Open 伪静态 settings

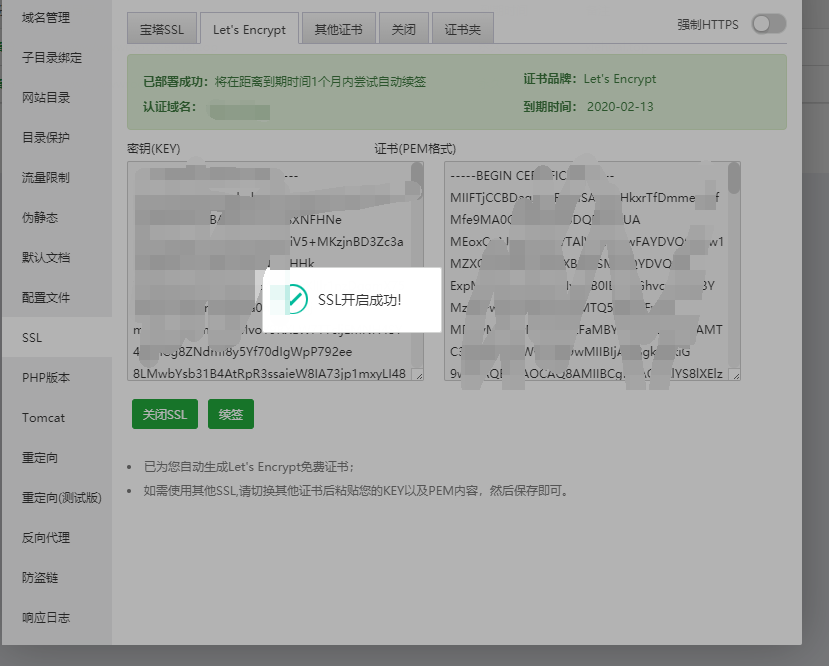click(x=40, y=218)
